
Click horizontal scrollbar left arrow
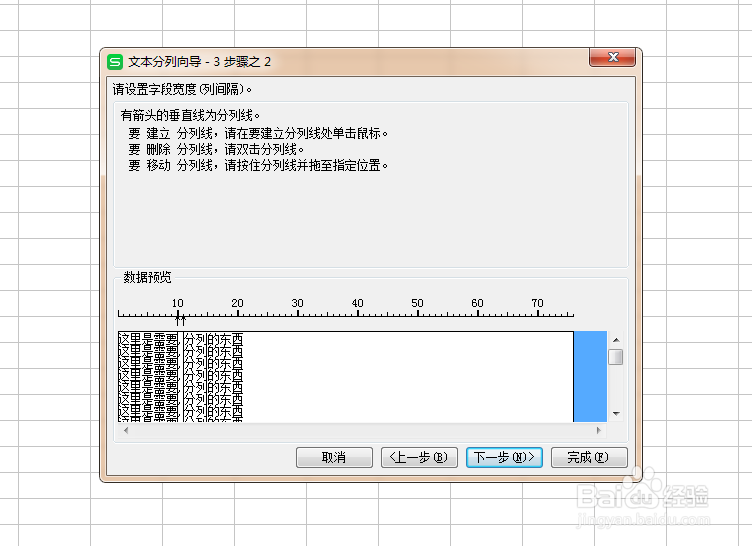tap(126, 430)
